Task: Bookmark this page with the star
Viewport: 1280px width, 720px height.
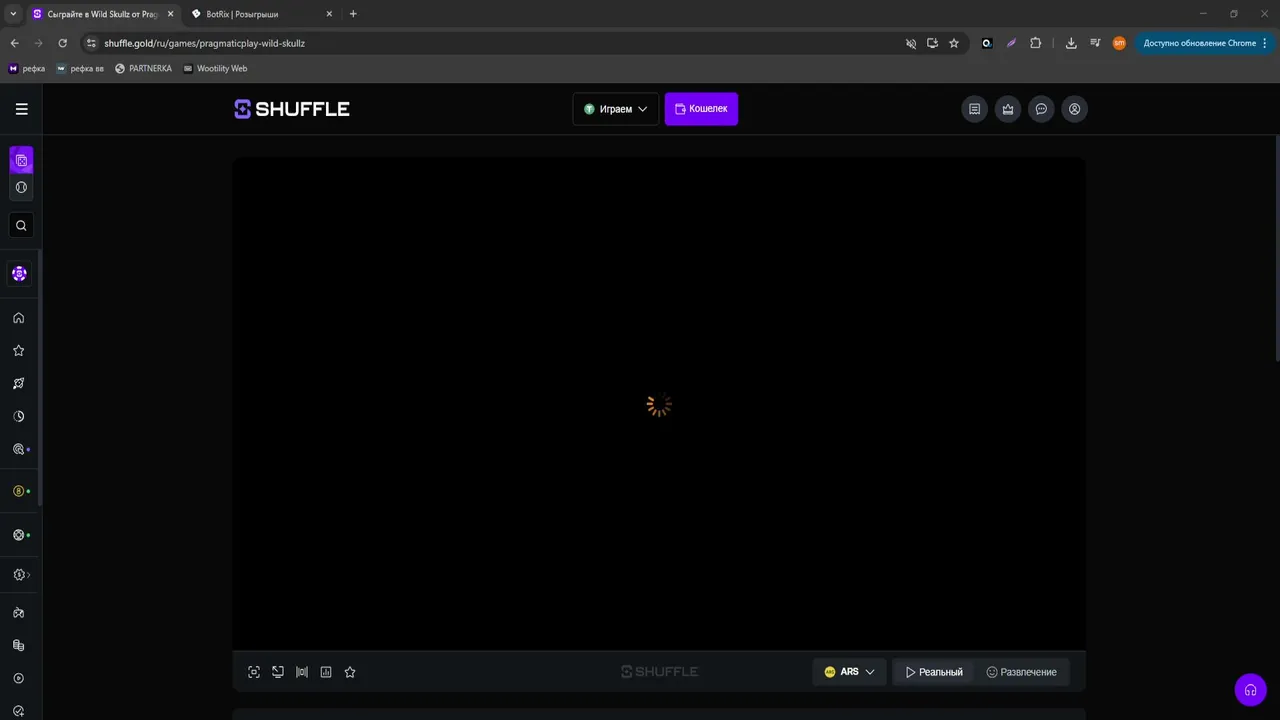Action: (954, 43)
